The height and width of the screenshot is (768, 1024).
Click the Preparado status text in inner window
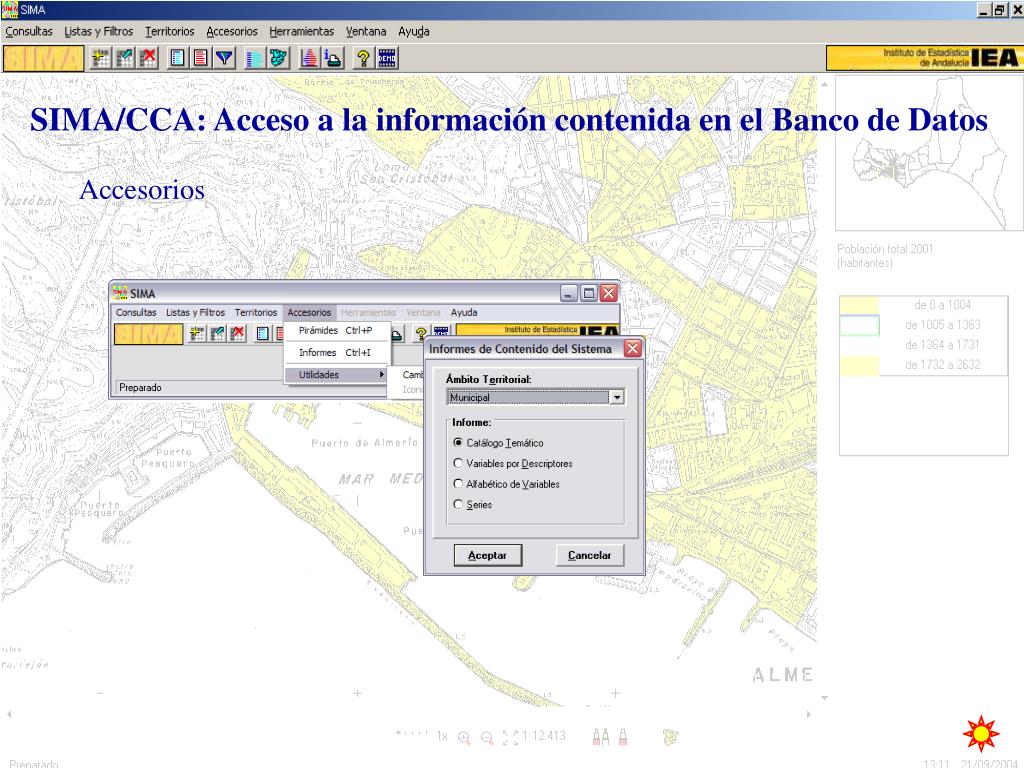pyautogui.click(x=140, y=387)
